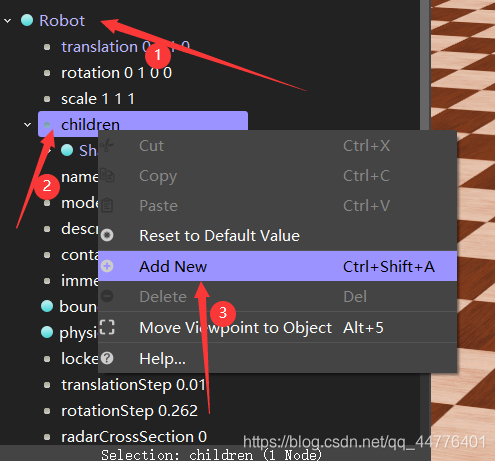Screen dimensions: 495x461
Task: Choose Reset to Default Value
Action: [x=277, y=236]
